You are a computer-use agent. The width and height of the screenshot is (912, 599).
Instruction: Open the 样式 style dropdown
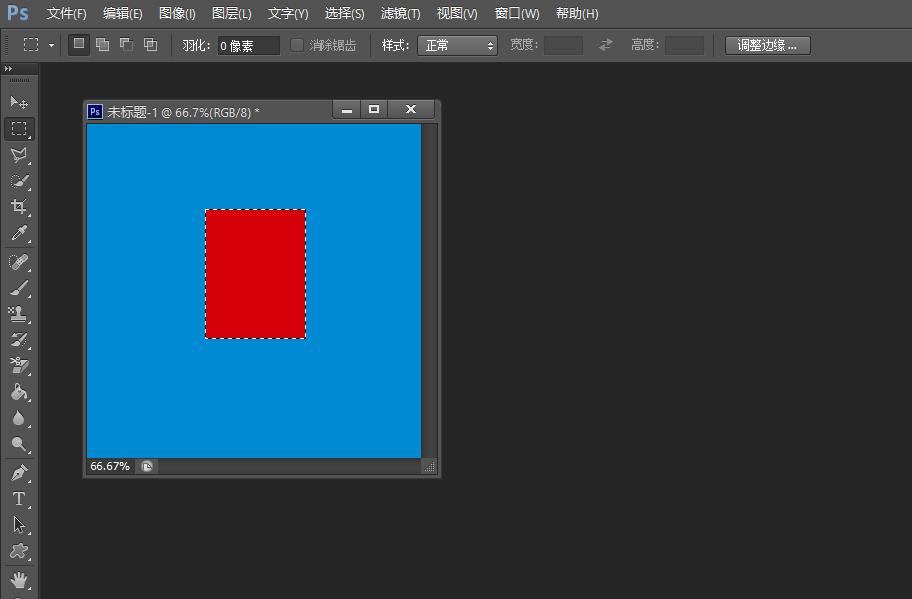(x=457, y=44)
